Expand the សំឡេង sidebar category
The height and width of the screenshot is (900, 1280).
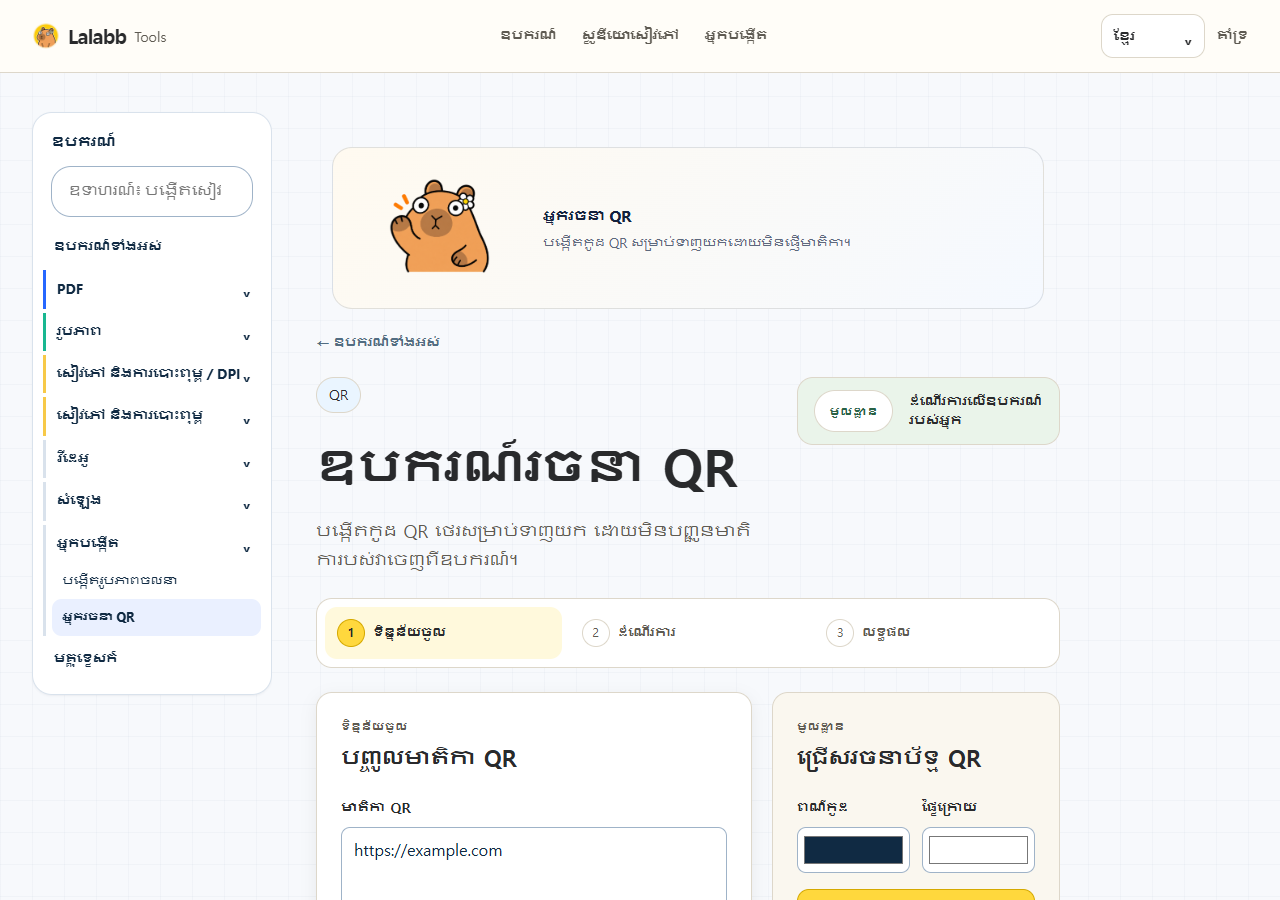click(x=152, y=500)
